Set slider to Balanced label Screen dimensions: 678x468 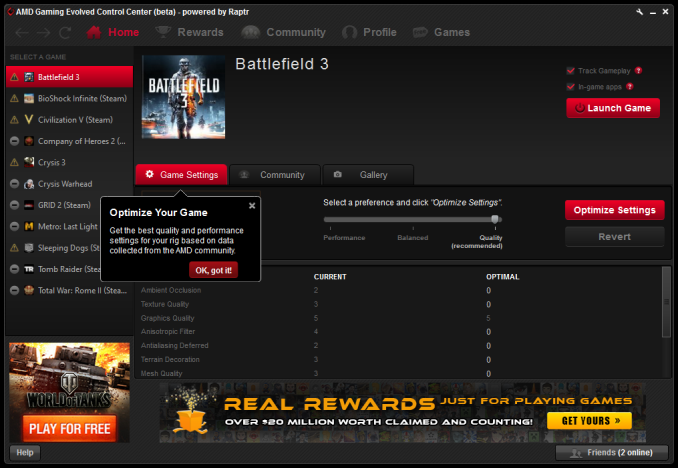[x=413, y=237]
